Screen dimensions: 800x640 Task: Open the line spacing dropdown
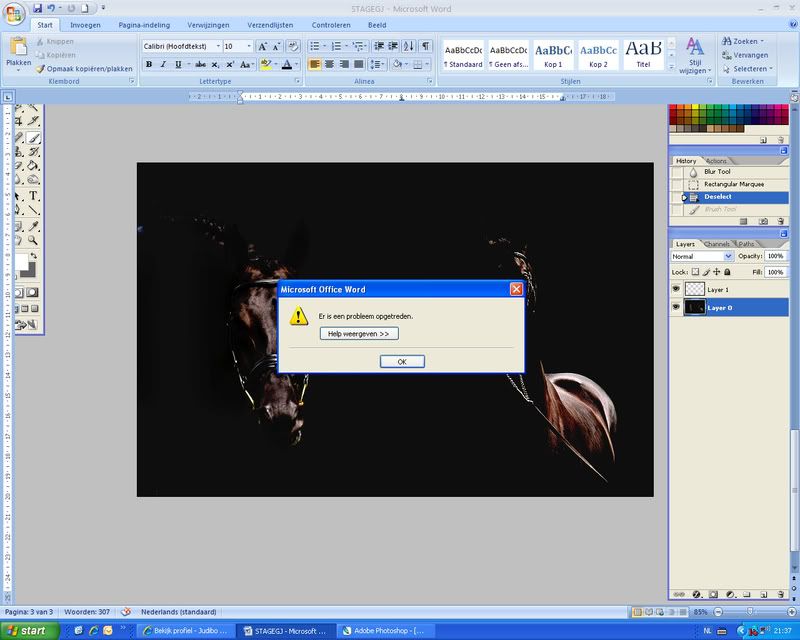point(377,64)
